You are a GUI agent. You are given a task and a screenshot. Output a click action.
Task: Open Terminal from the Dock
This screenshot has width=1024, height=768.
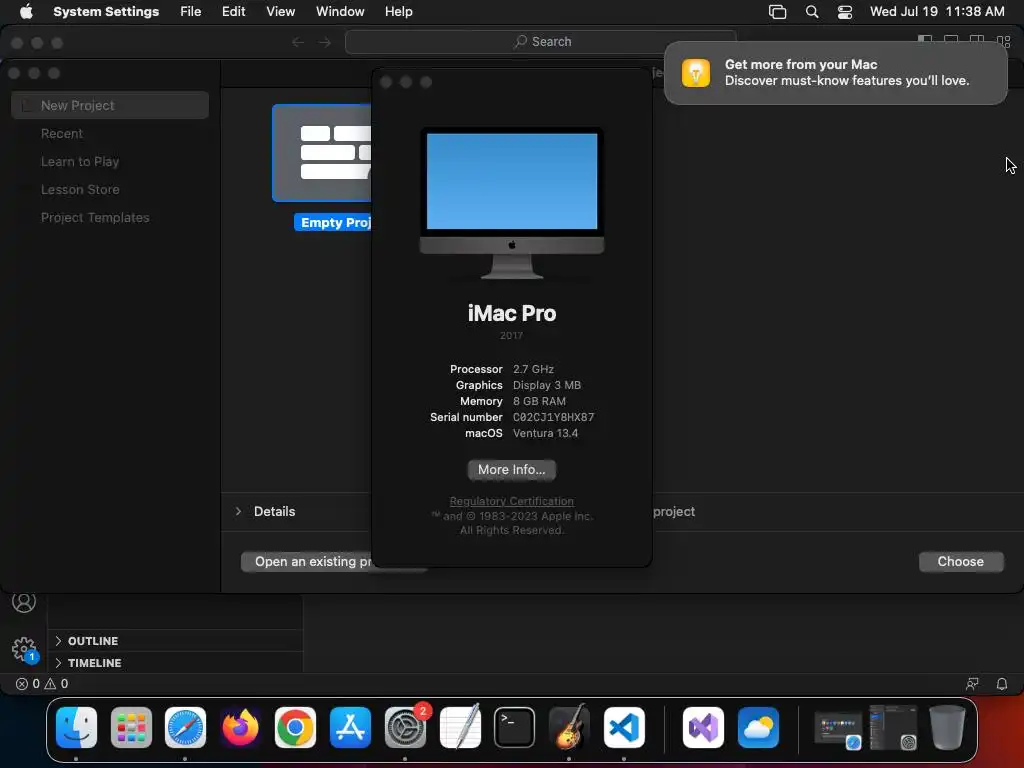[x=515, y=728]
